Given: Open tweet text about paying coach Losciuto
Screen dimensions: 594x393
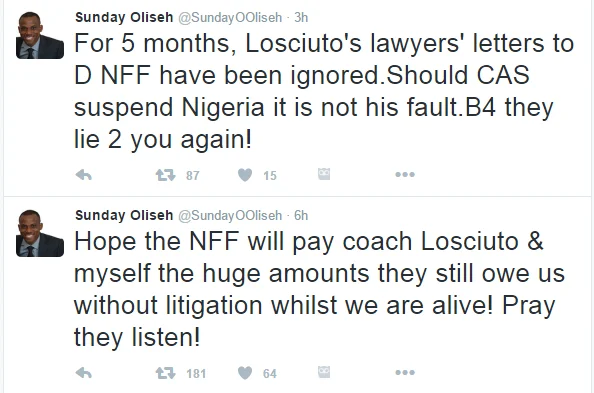Looking at the screenshot, I should click(x=319, y=289).
